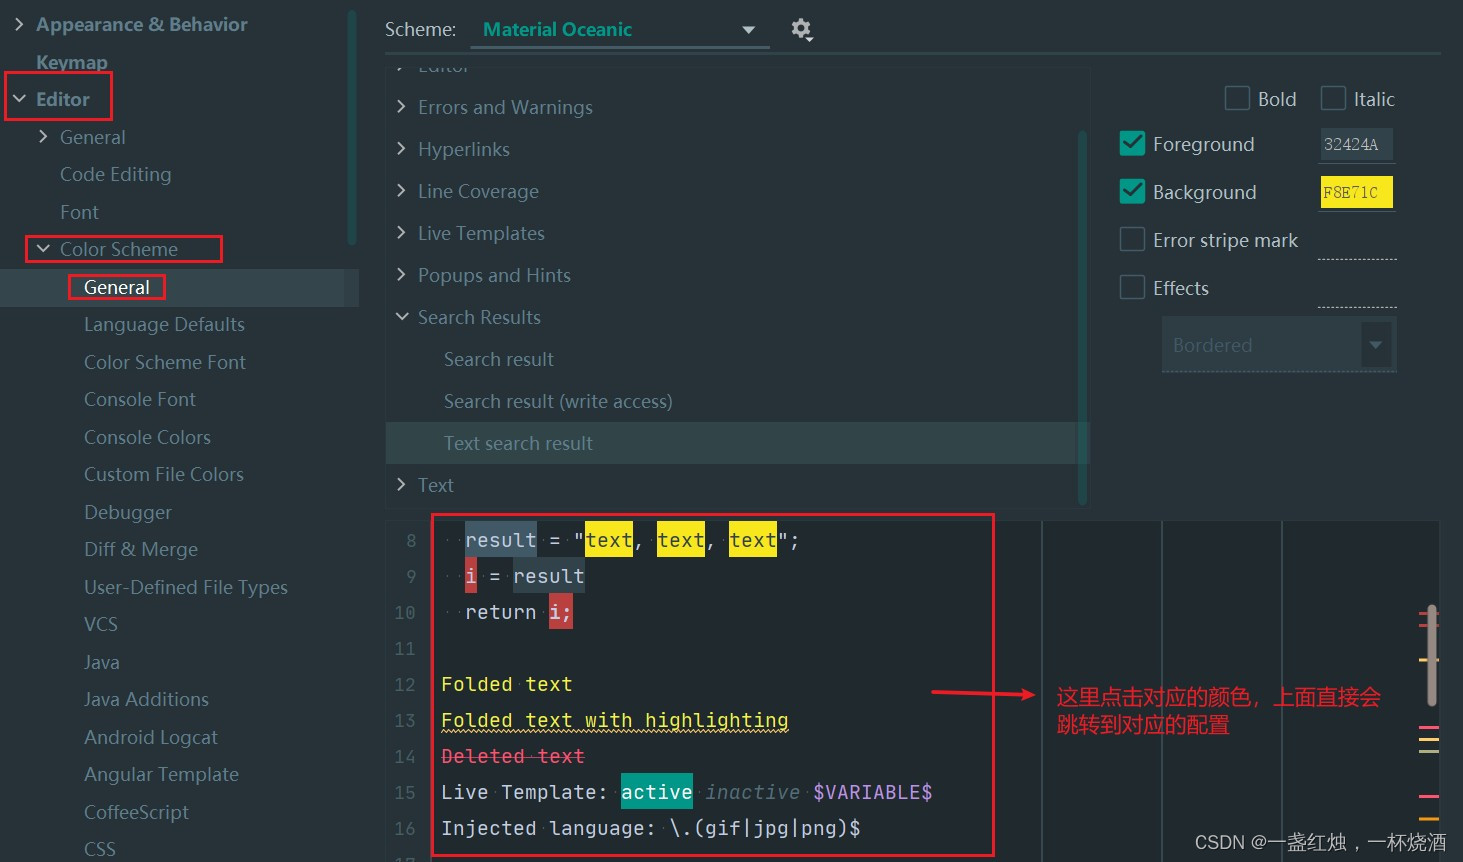1463x862 pixels.
Task: Open Code Editing settings
Action: (115, 174)
